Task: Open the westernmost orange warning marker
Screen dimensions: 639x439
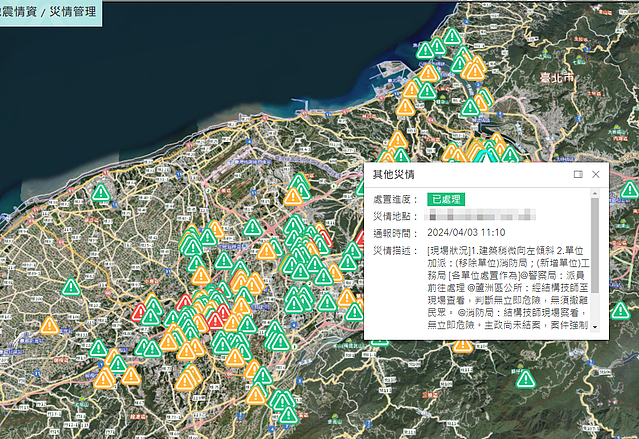Action: pos(49,325)
